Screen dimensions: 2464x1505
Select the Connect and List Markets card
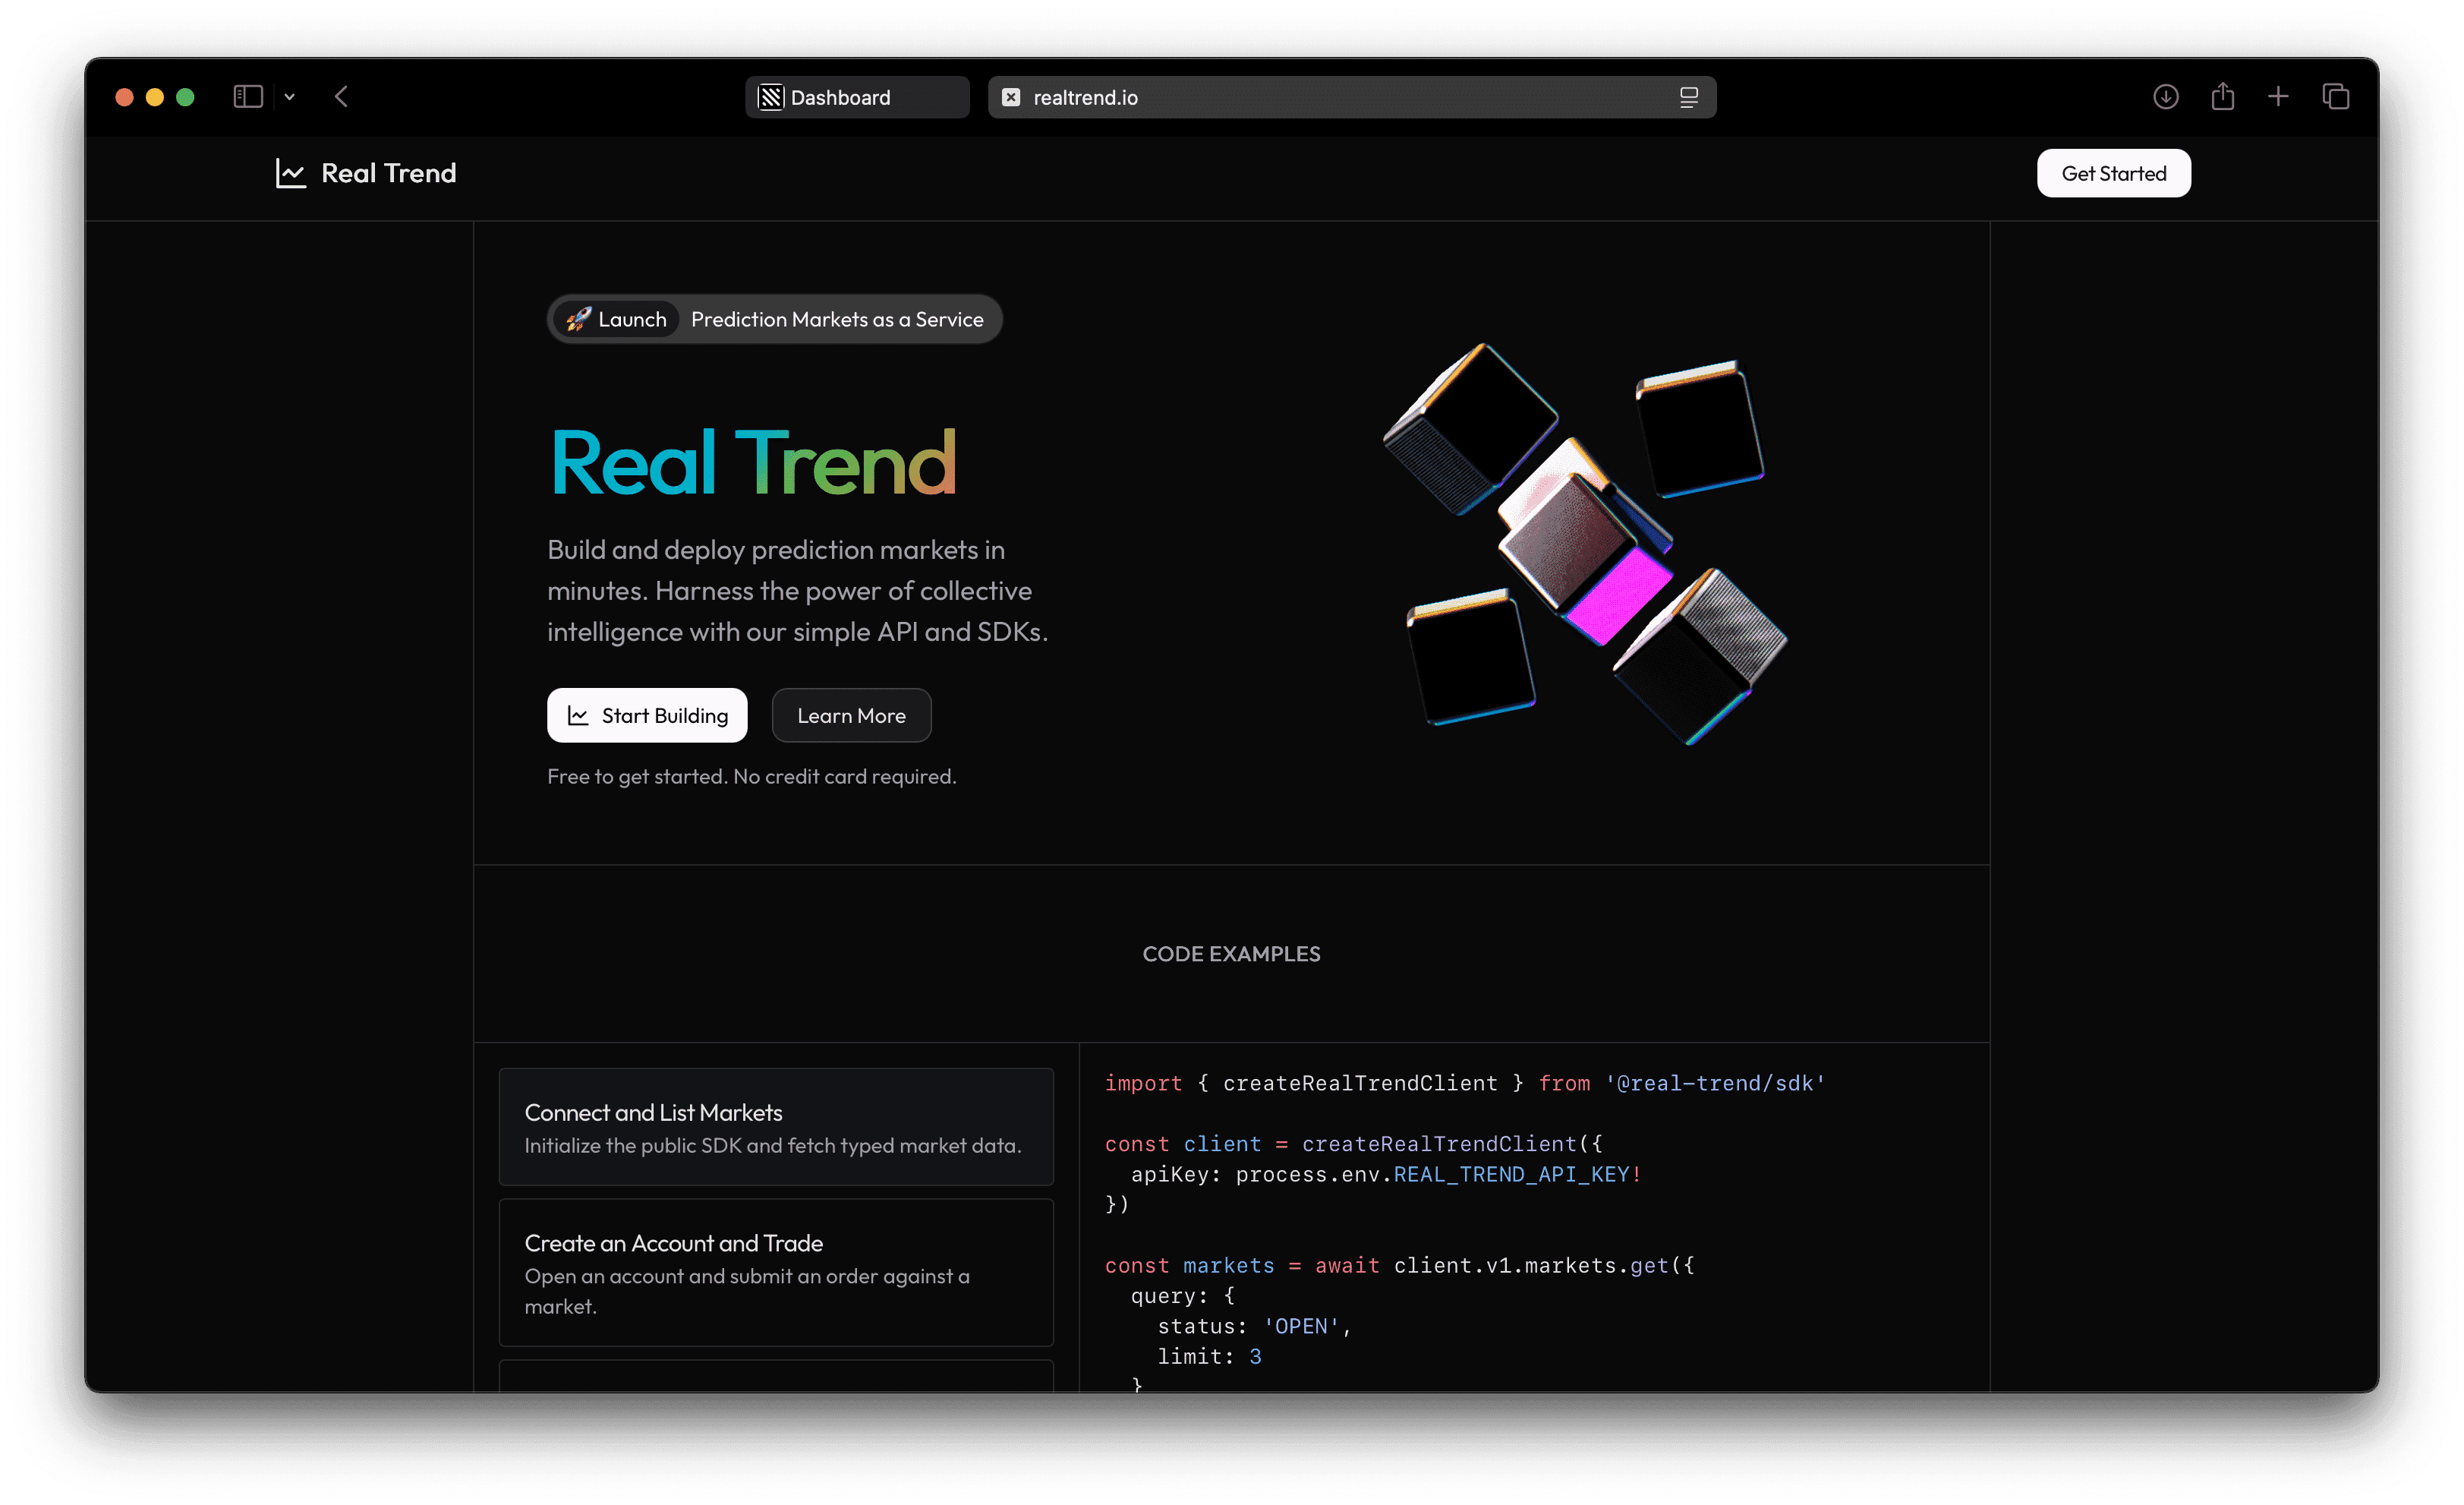(x=776, y=1127)
